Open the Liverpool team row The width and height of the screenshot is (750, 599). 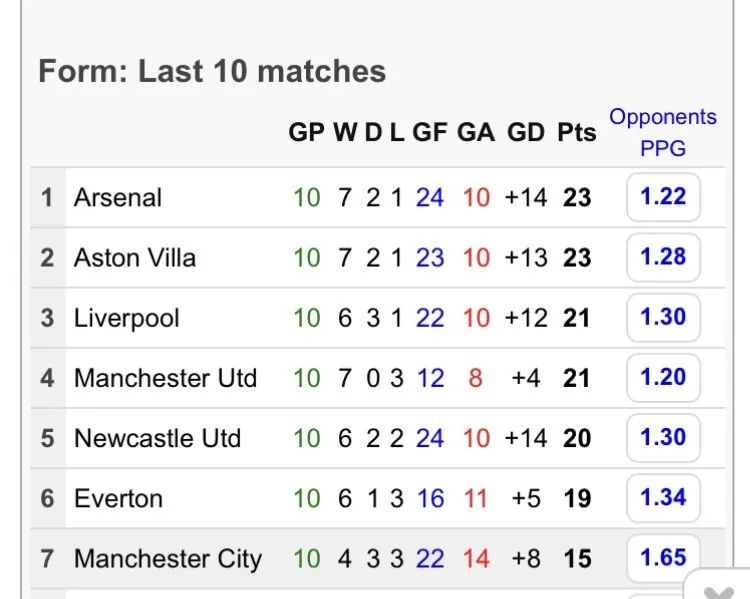(x=126, y=318)
